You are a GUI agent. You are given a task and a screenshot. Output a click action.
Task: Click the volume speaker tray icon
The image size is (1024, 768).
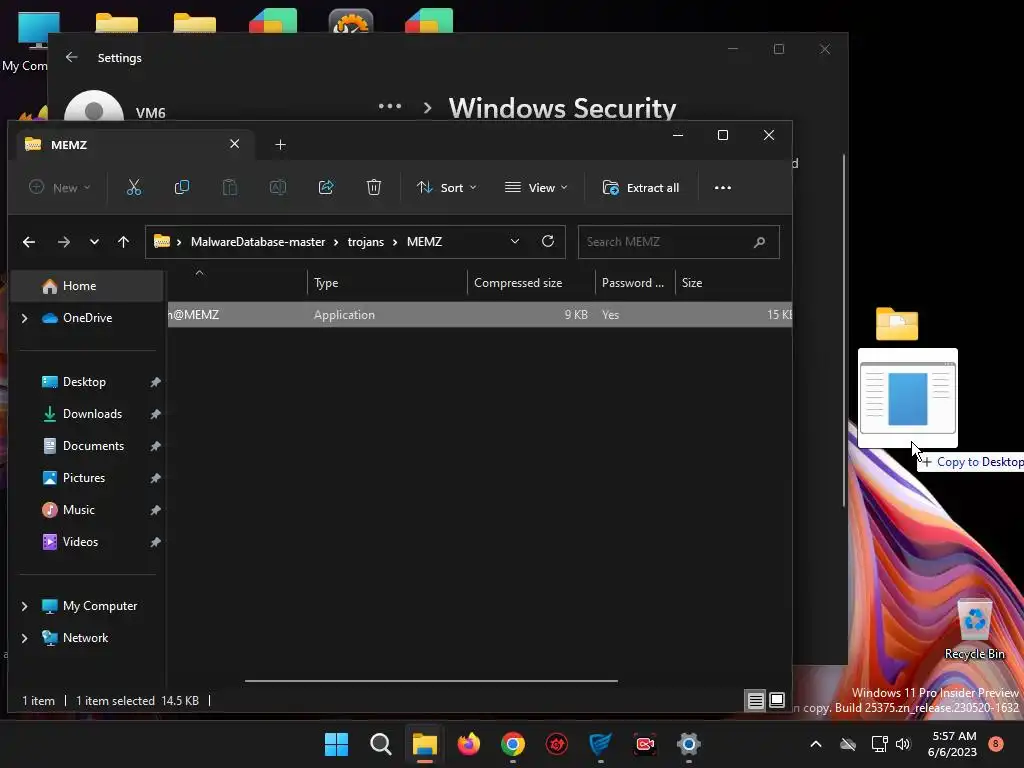pyautogui.click(x=903, y=744)
